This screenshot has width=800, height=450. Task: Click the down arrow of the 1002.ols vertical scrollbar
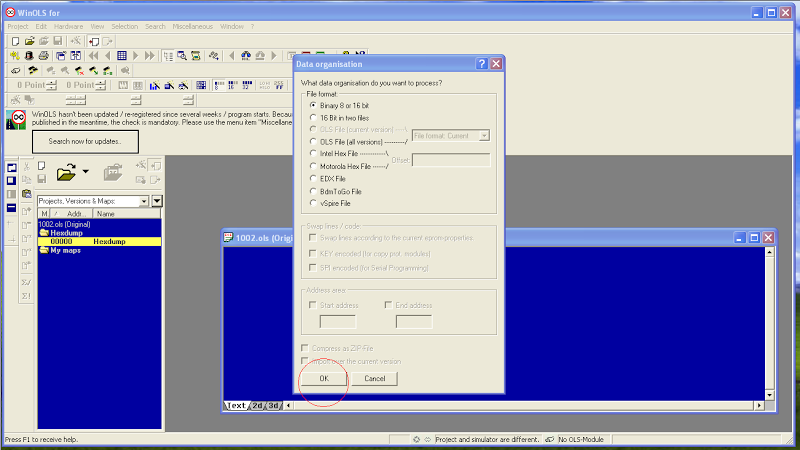point(769,395)
